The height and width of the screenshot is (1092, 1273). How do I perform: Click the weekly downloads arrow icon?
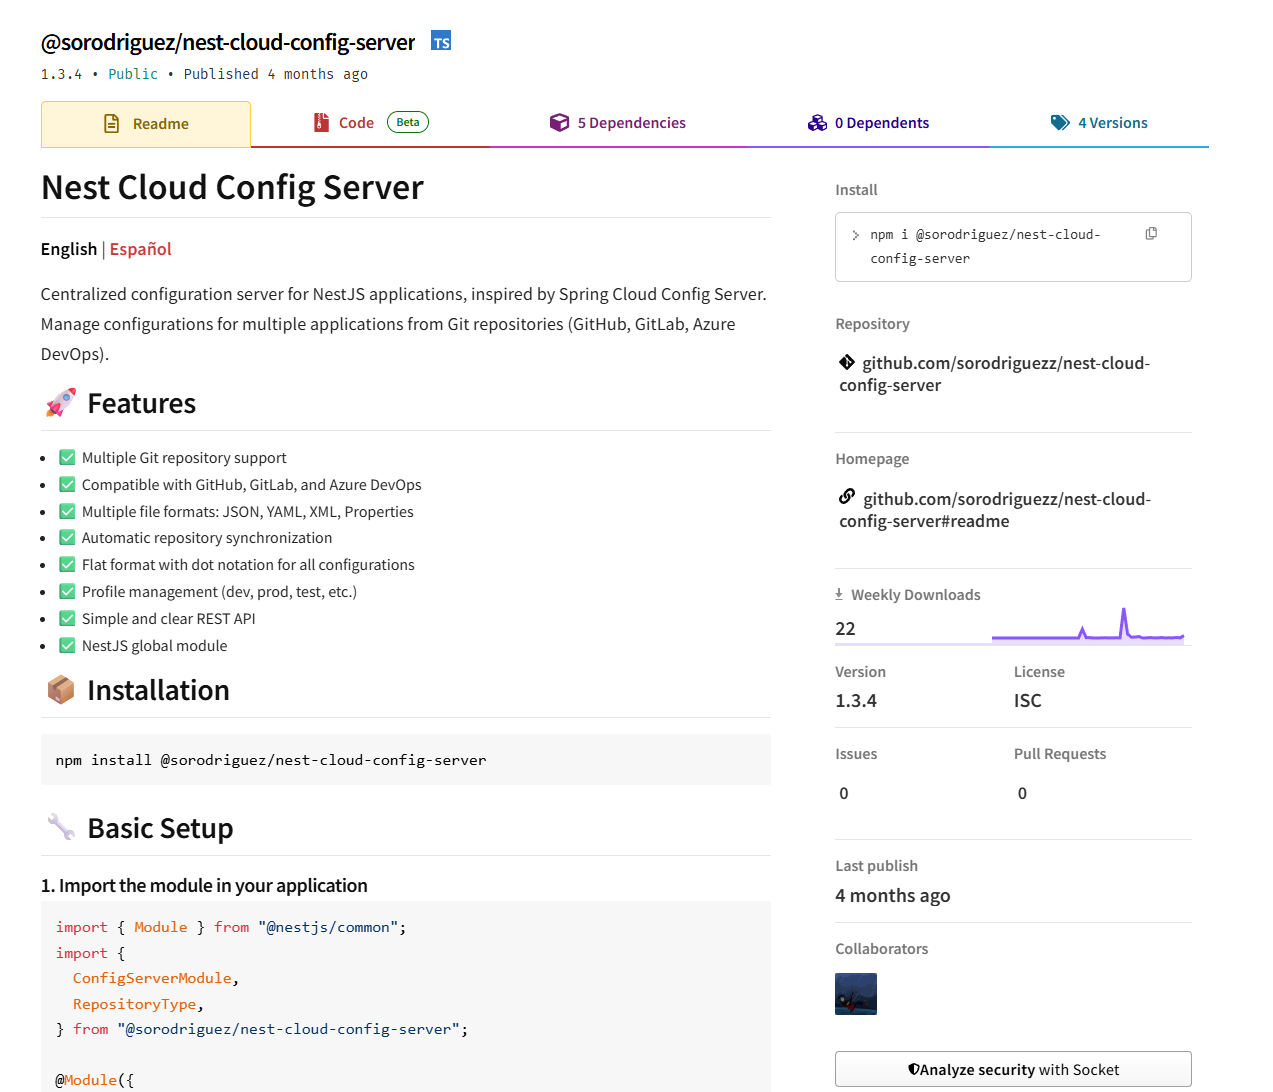(x=839, y=594)
